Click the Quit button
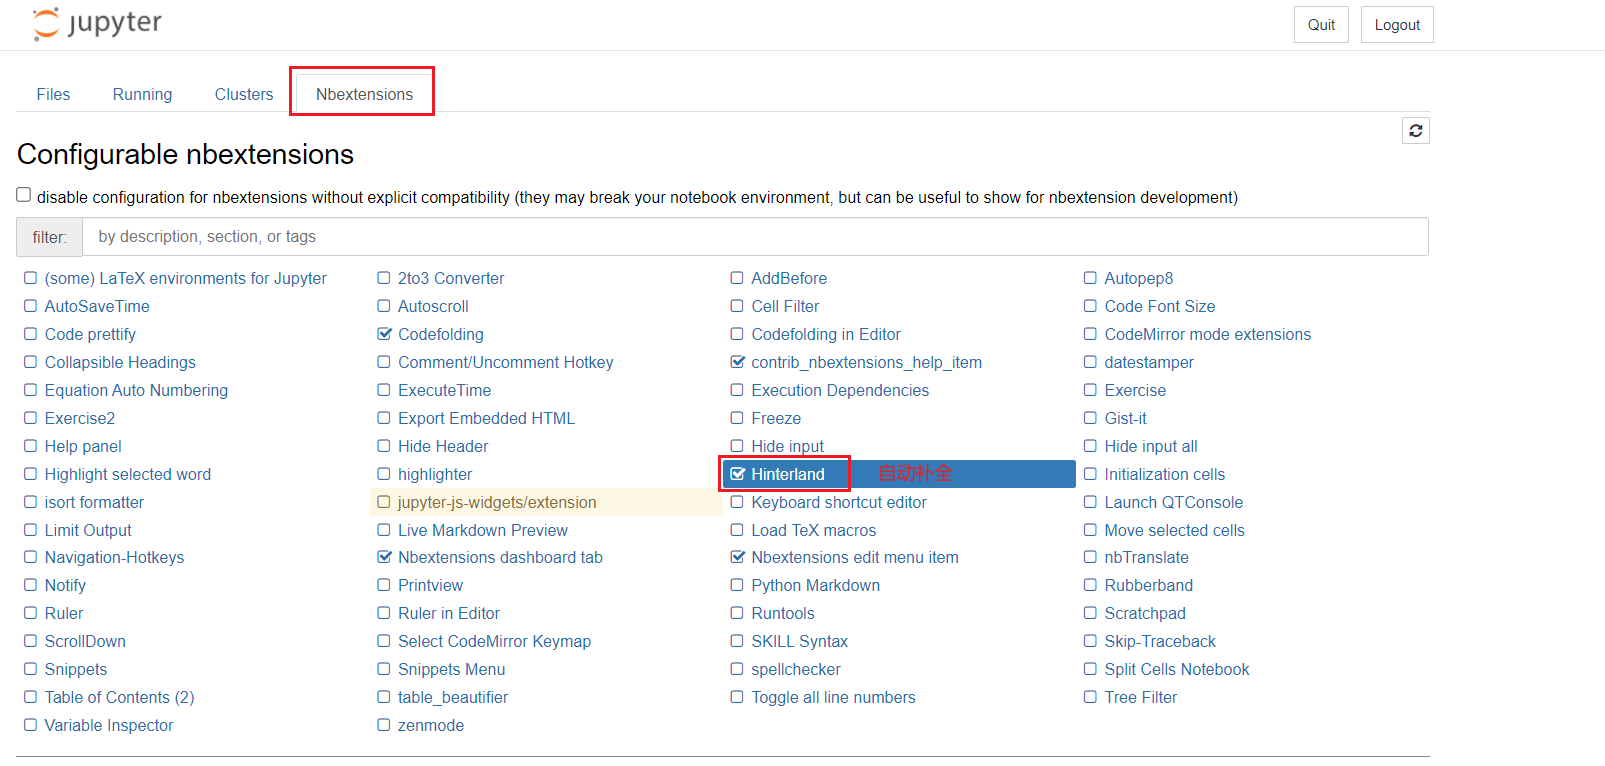The height and width of the screenshot is (766, 1605). [x=1321, y=25]
